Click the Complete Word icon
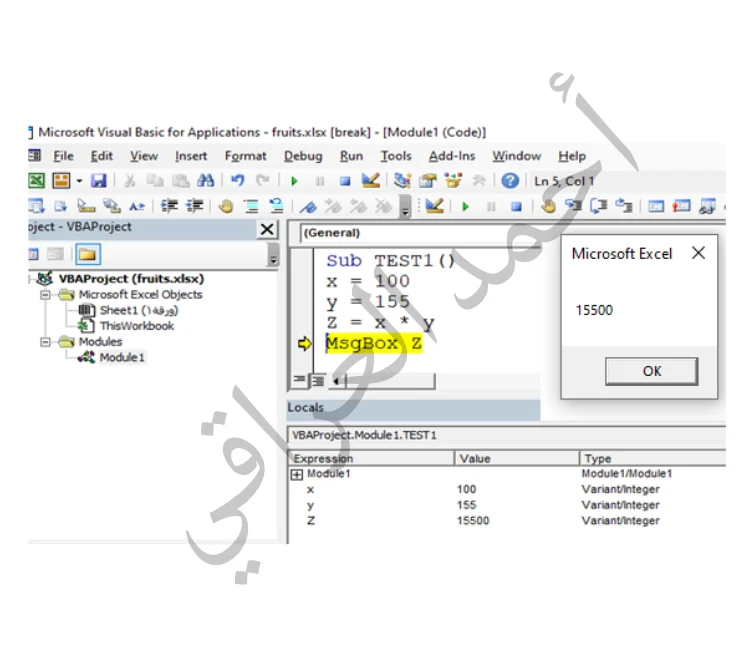Image resolution: width=751 pixels, height=664 pixels. [137, 206]
